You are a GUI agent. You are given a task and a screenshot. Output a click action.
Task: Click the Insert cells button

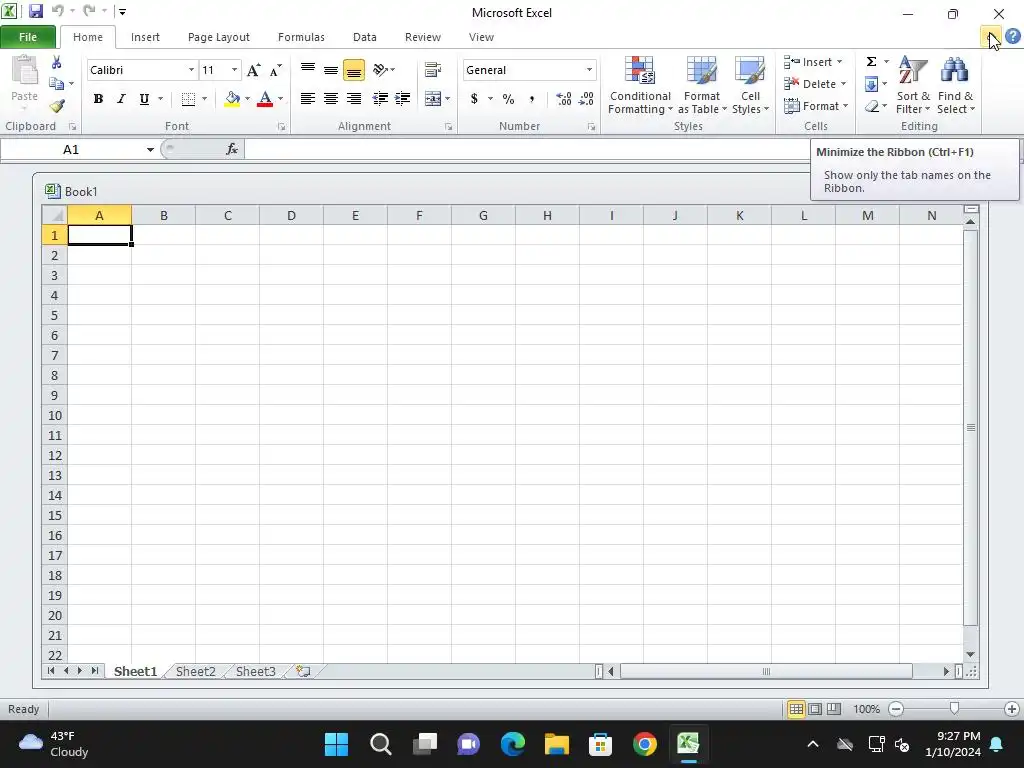pos(813,62)
